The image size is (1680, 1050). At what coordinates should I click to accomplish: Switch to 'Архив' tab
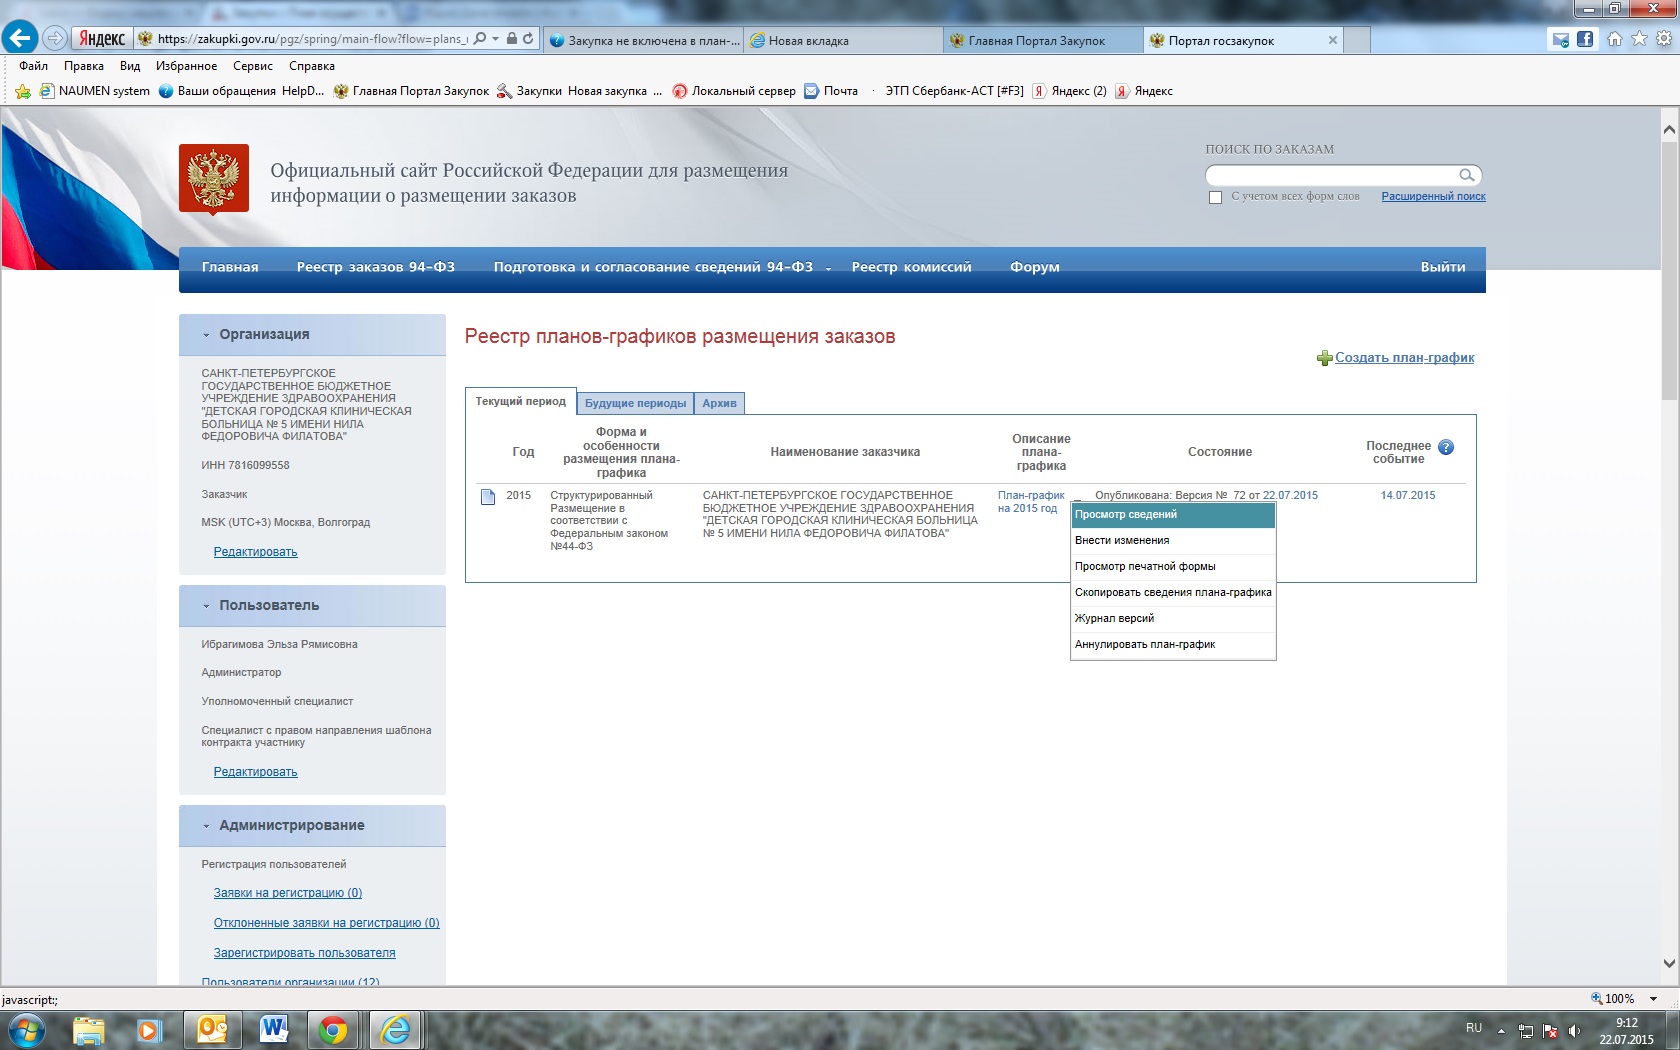(719, 403)
